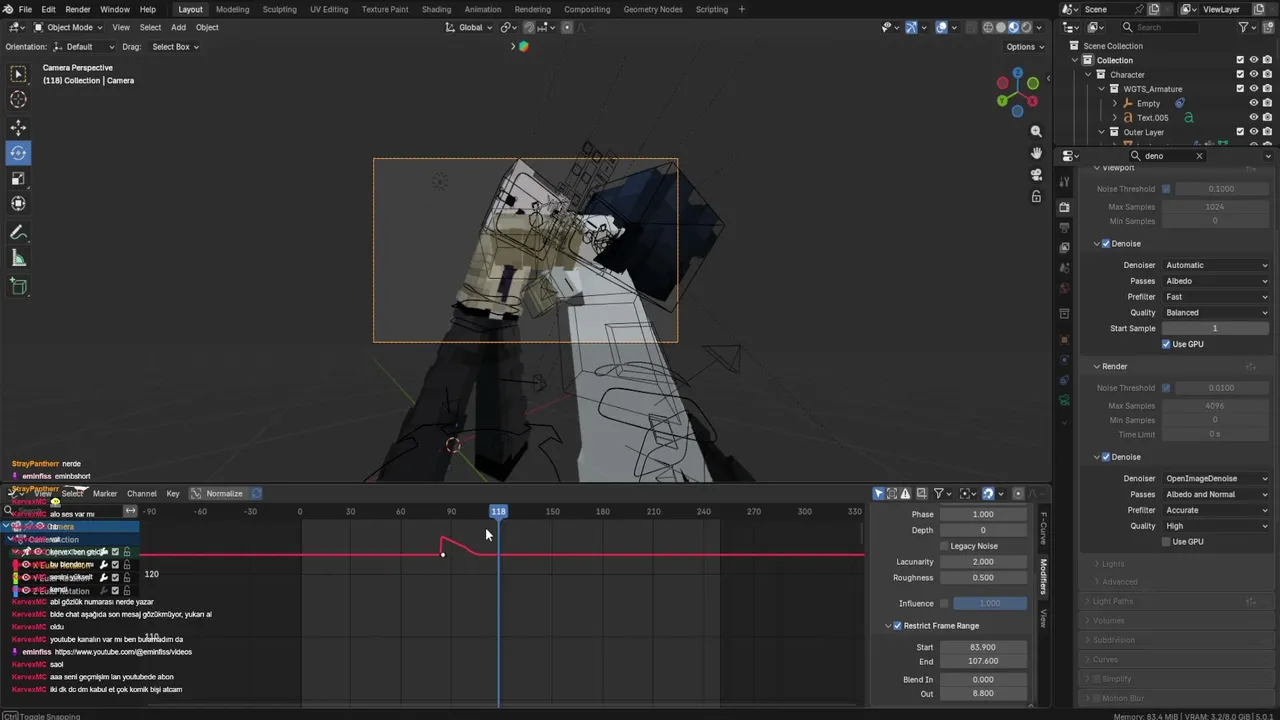
Task: Toggle viewport overlays button
Action: tap(942, 27)
